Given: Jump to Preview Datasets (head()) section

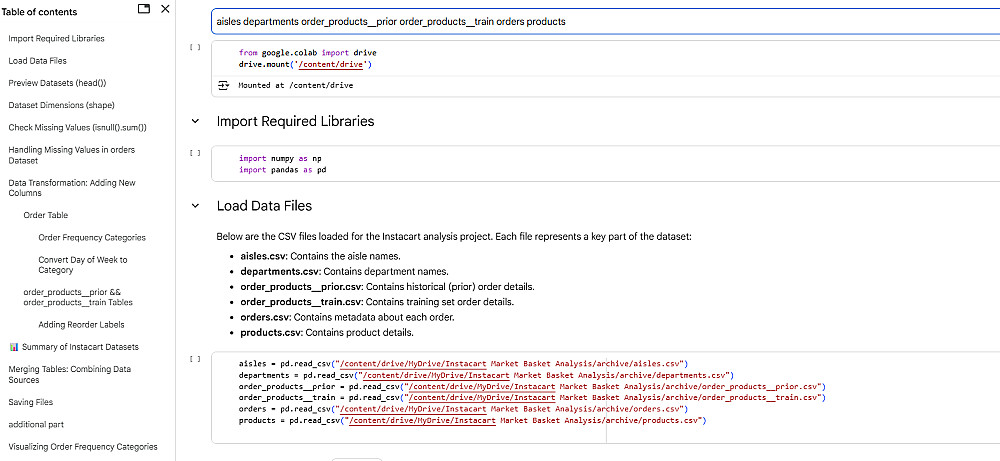Looking at the screenshot, I should point(57,83).
